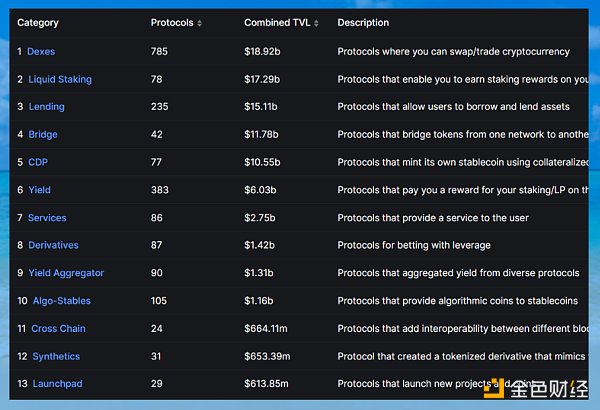View the Yield category page
This screenshot has width=600, height=410.
point(39,190)
